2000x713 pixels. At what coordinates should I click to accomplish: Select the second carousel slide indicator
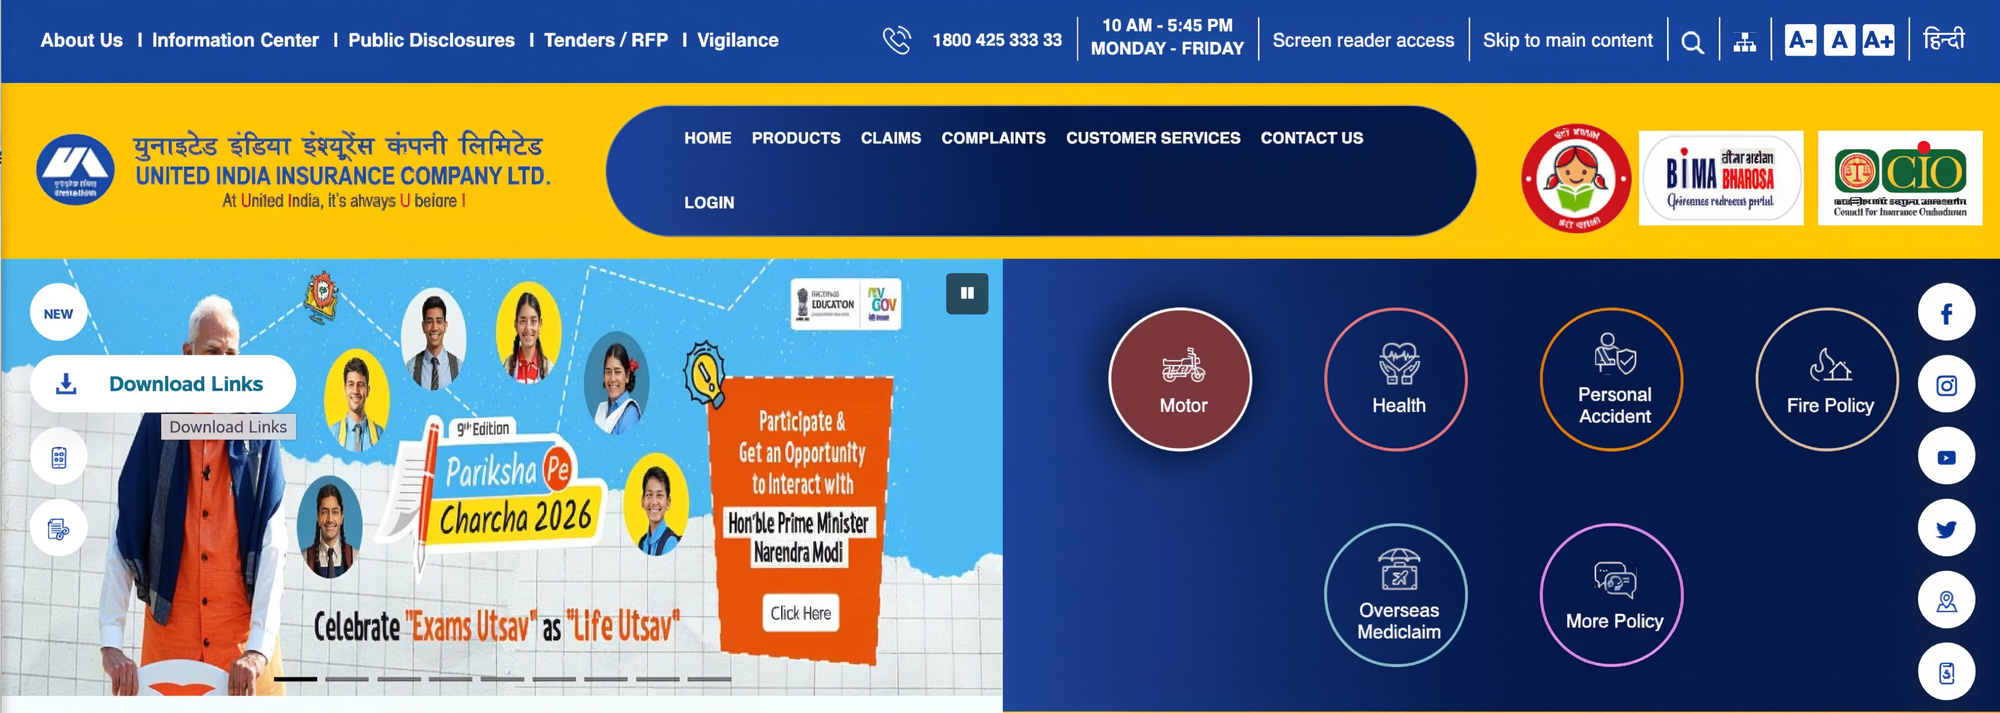coord(347,679)
